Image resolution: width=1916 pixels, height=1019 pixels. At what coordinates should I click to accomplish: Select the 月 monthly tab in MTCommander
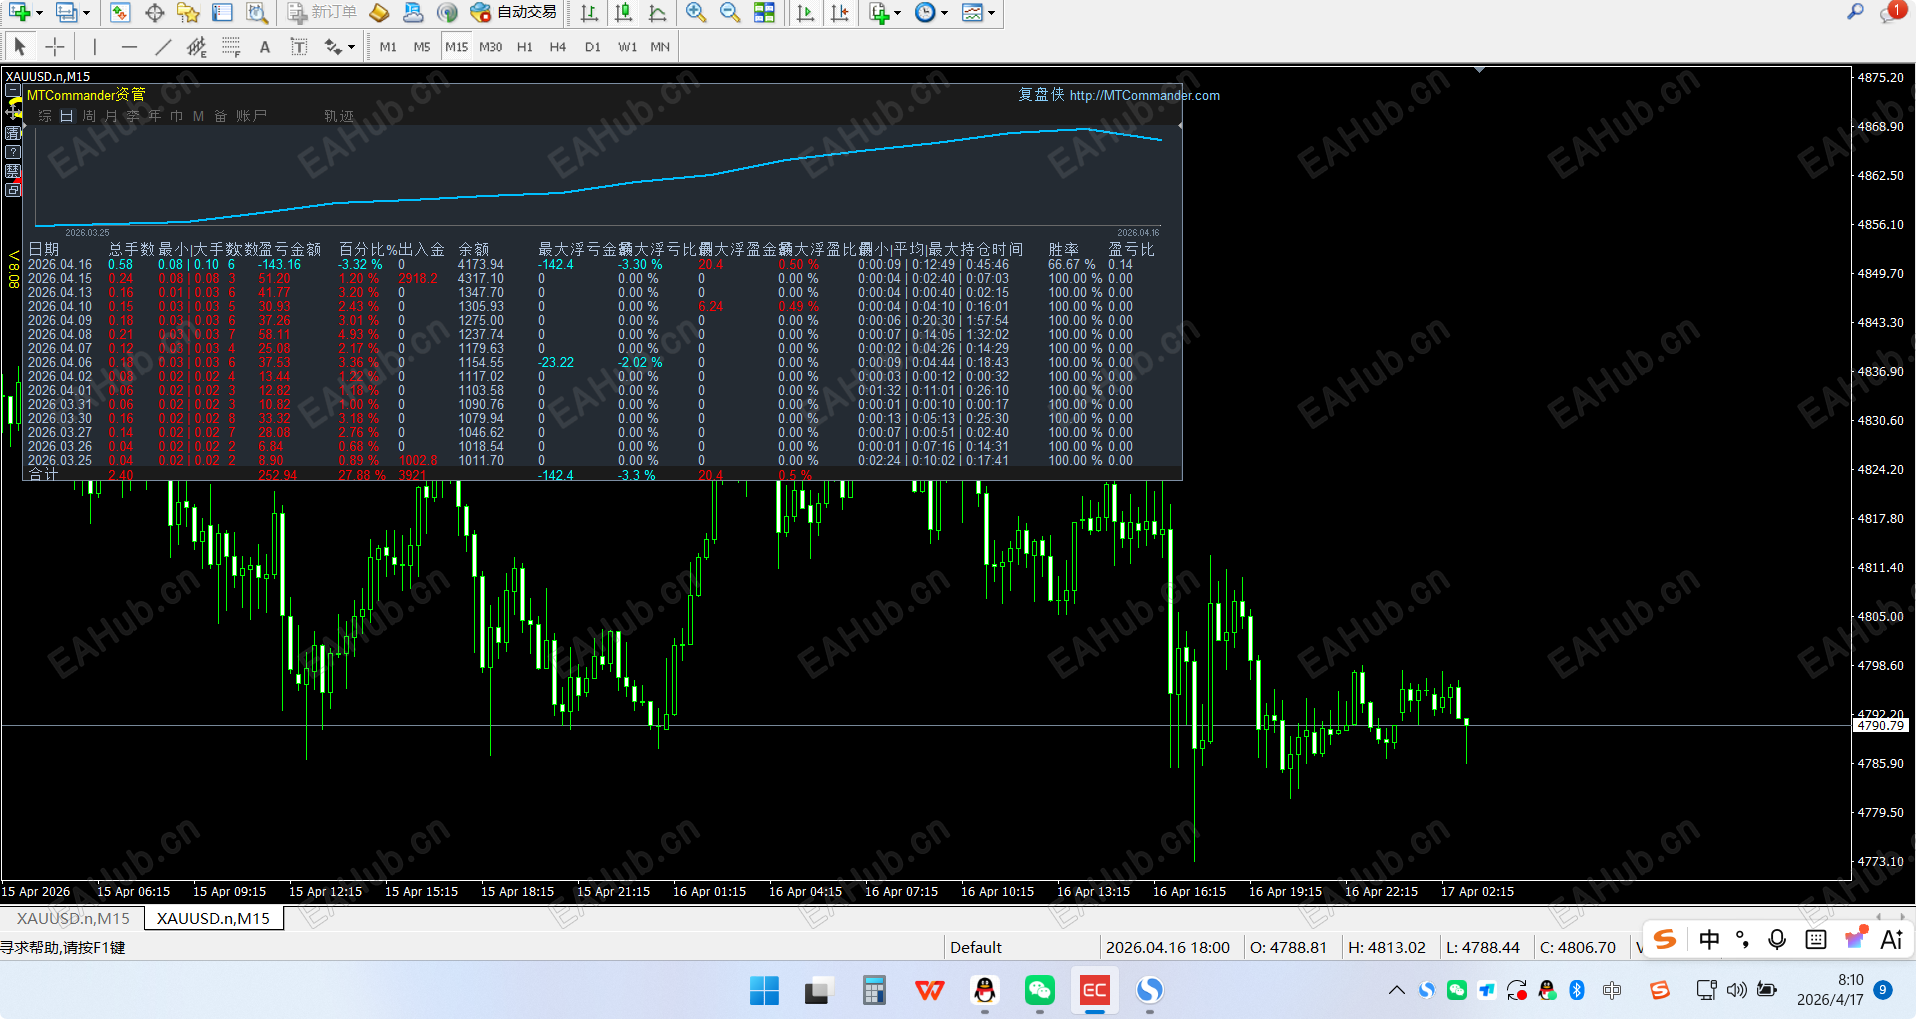[111, 116]
